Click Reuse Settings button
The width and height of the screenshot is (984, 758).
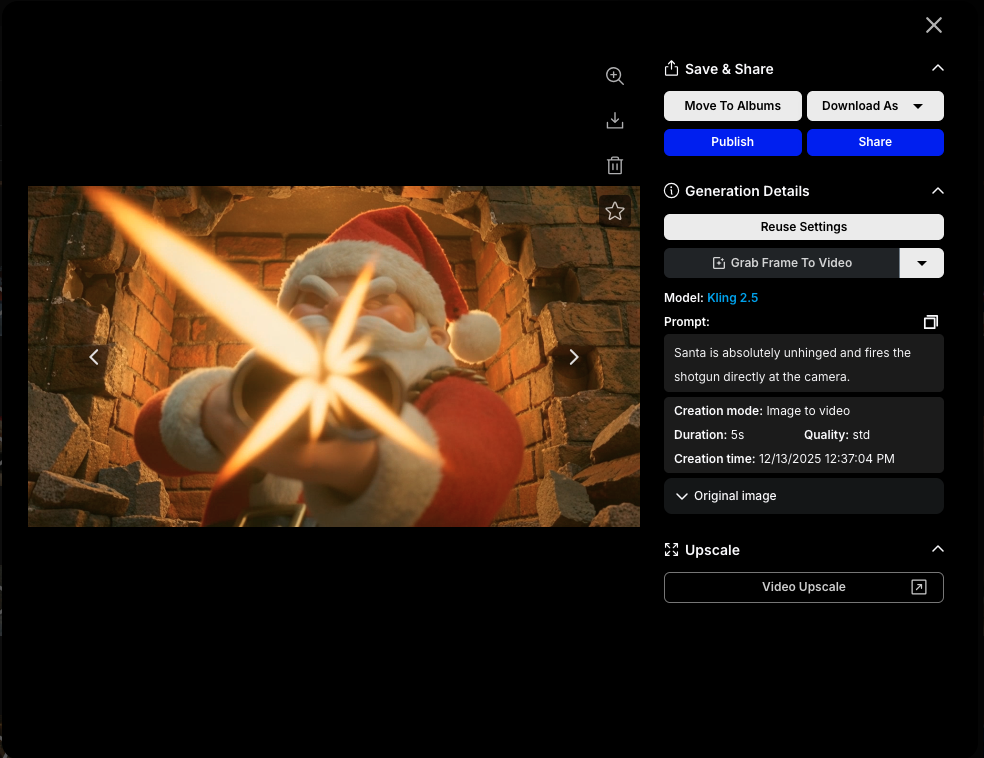[803, 227]
